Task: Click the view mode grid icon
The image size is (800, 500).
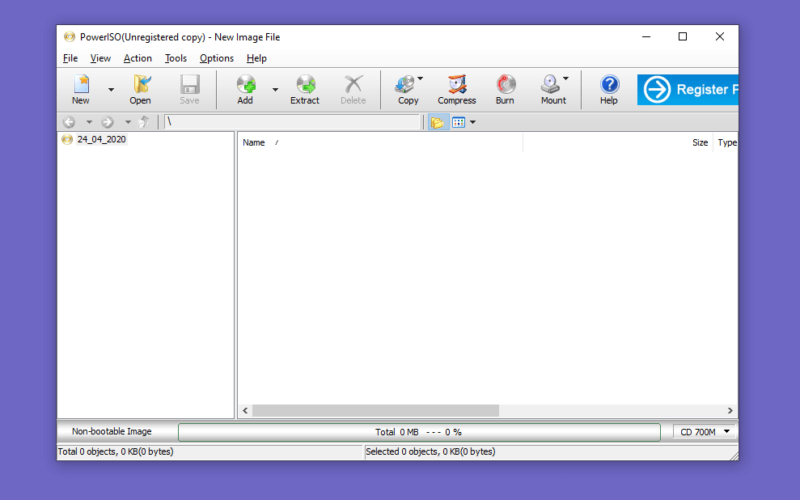Action: point(459,122)
